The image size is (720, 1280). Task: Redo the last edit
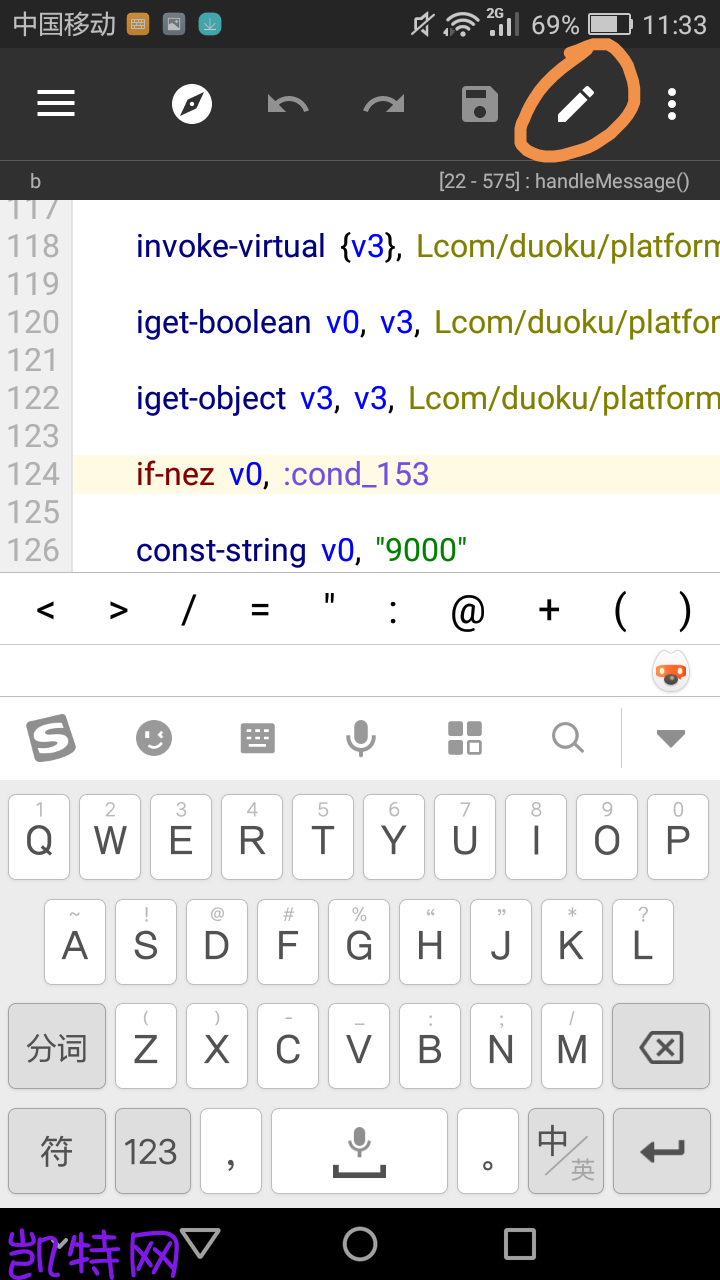coord(384,104)
